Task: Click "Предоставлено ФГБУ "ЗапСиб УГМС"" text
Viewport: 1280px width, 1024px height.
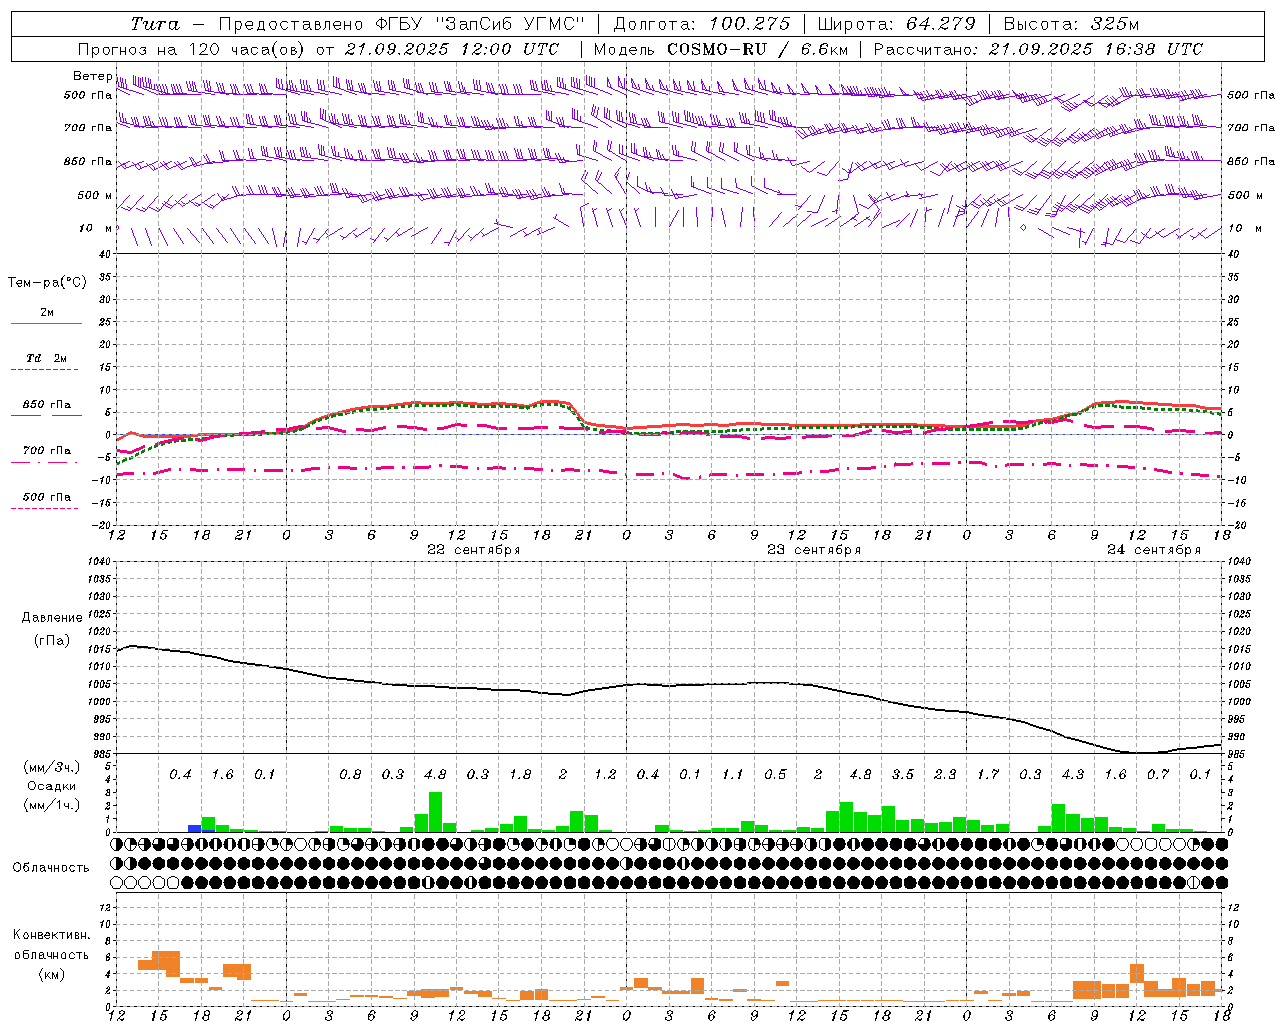Action: coord(400,24)
